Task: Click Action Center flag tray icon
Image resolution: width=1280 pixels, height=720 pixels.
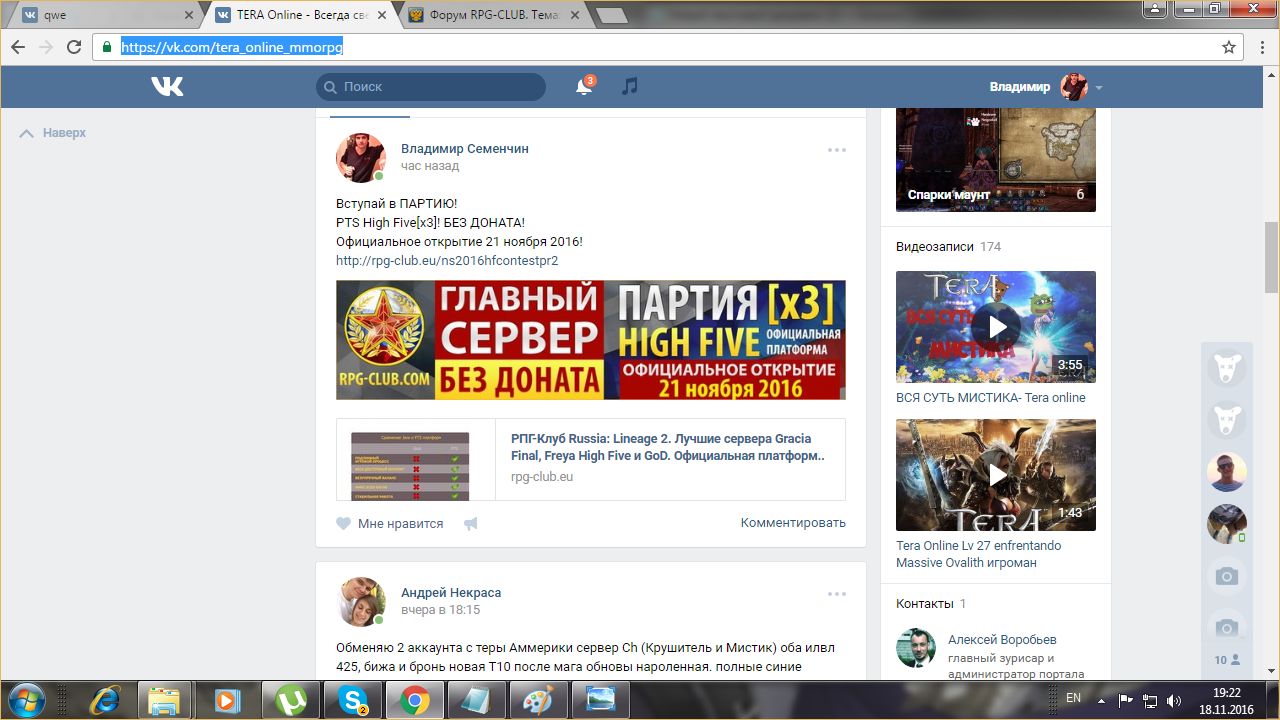Action: [x=1125, y=701]
